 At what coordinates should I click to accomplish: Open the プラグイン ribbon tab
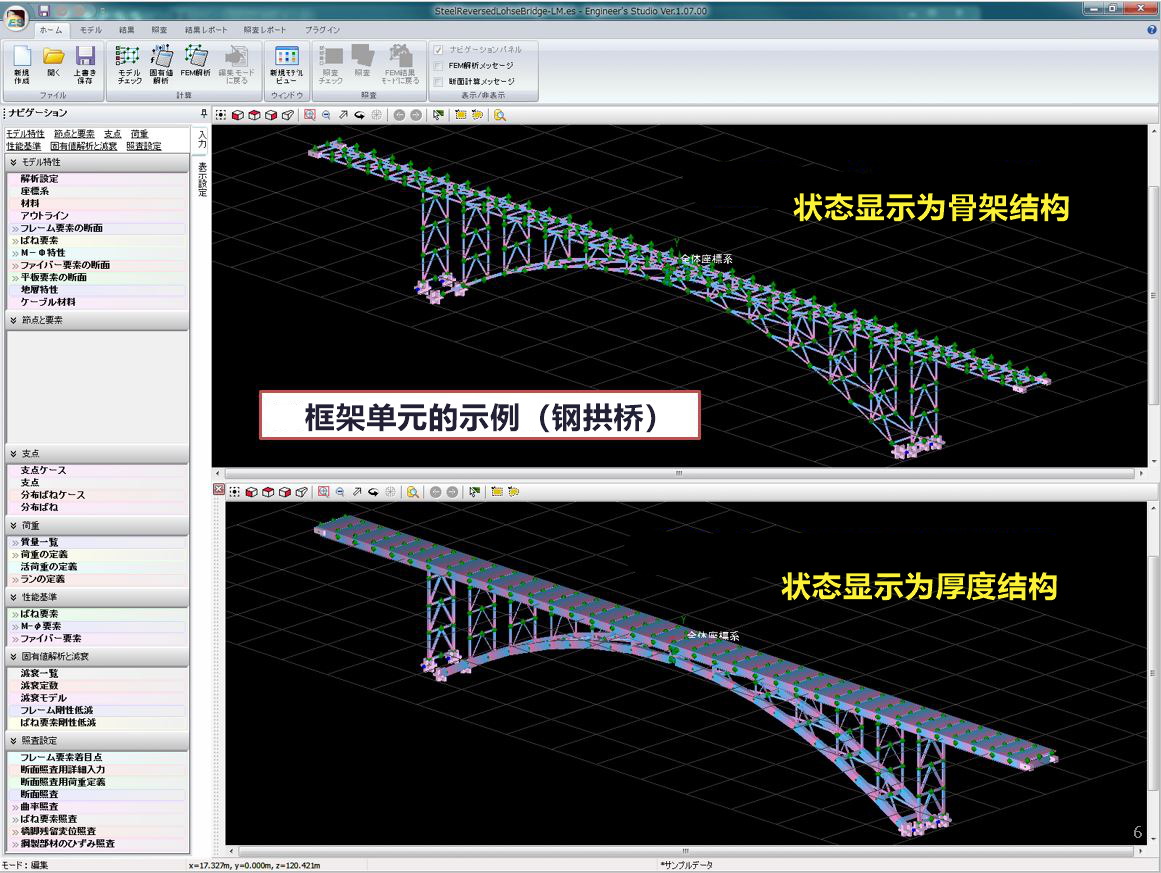(322, 30)
